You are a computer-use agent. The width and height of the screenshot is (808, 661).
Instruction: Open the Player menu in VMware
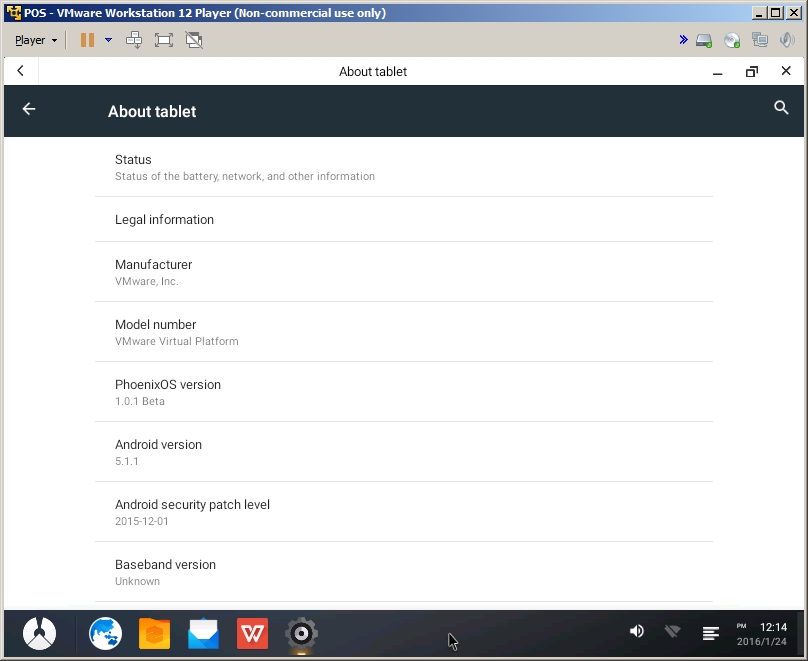[35, 40]
